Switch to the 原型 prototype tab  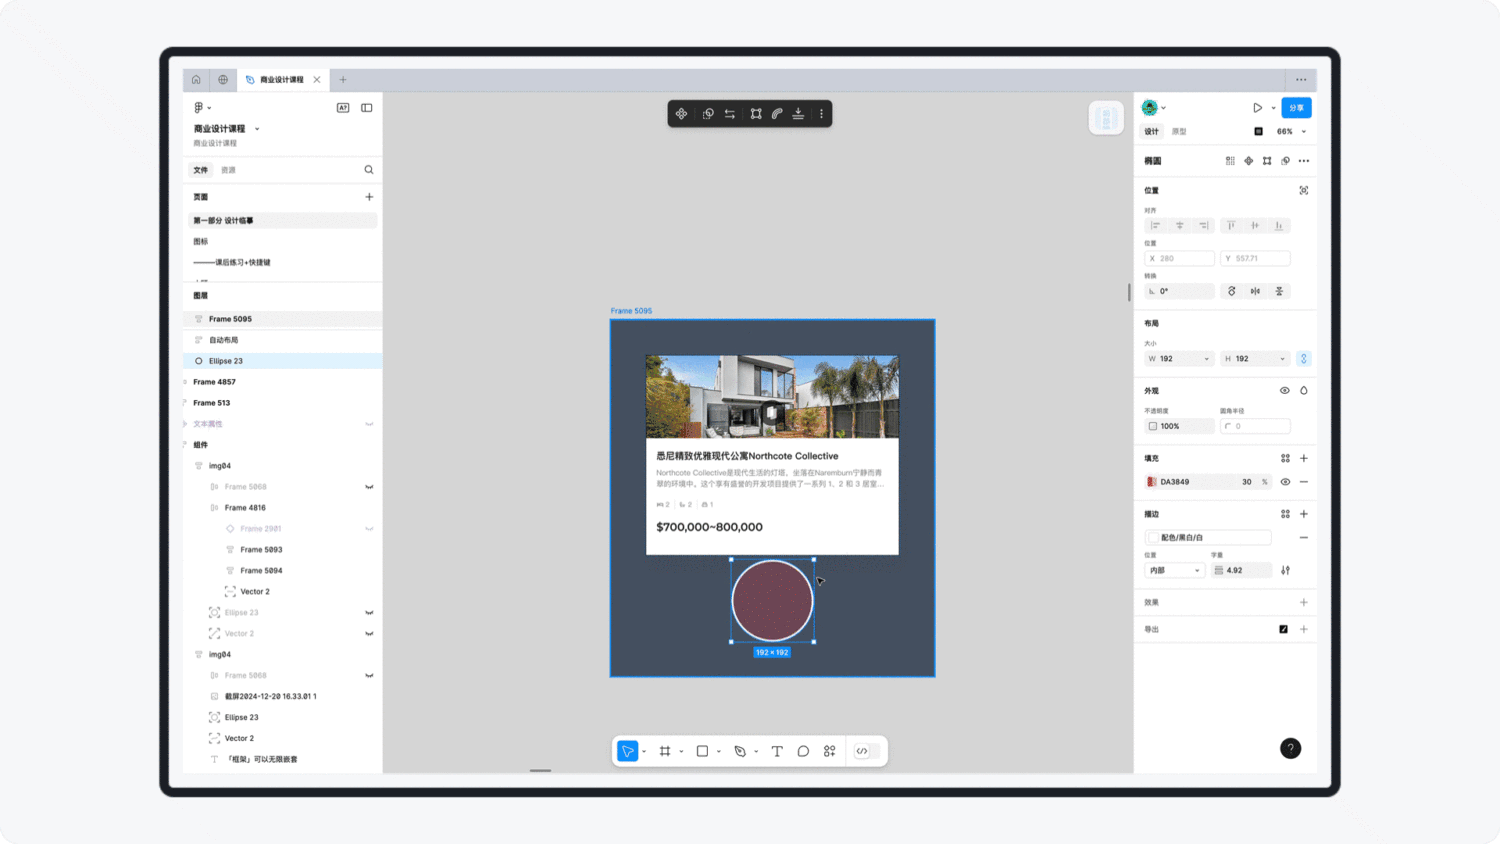[1179, 132]
